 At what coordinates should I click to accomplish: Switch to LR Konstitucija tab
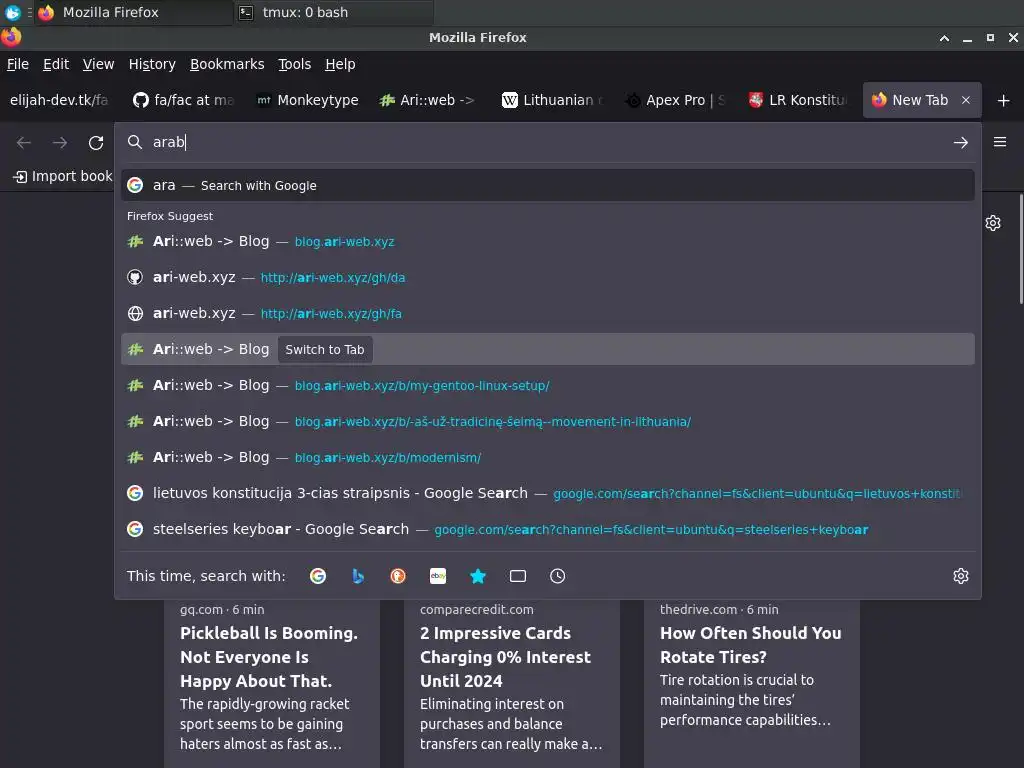click(x=799, y=100)
